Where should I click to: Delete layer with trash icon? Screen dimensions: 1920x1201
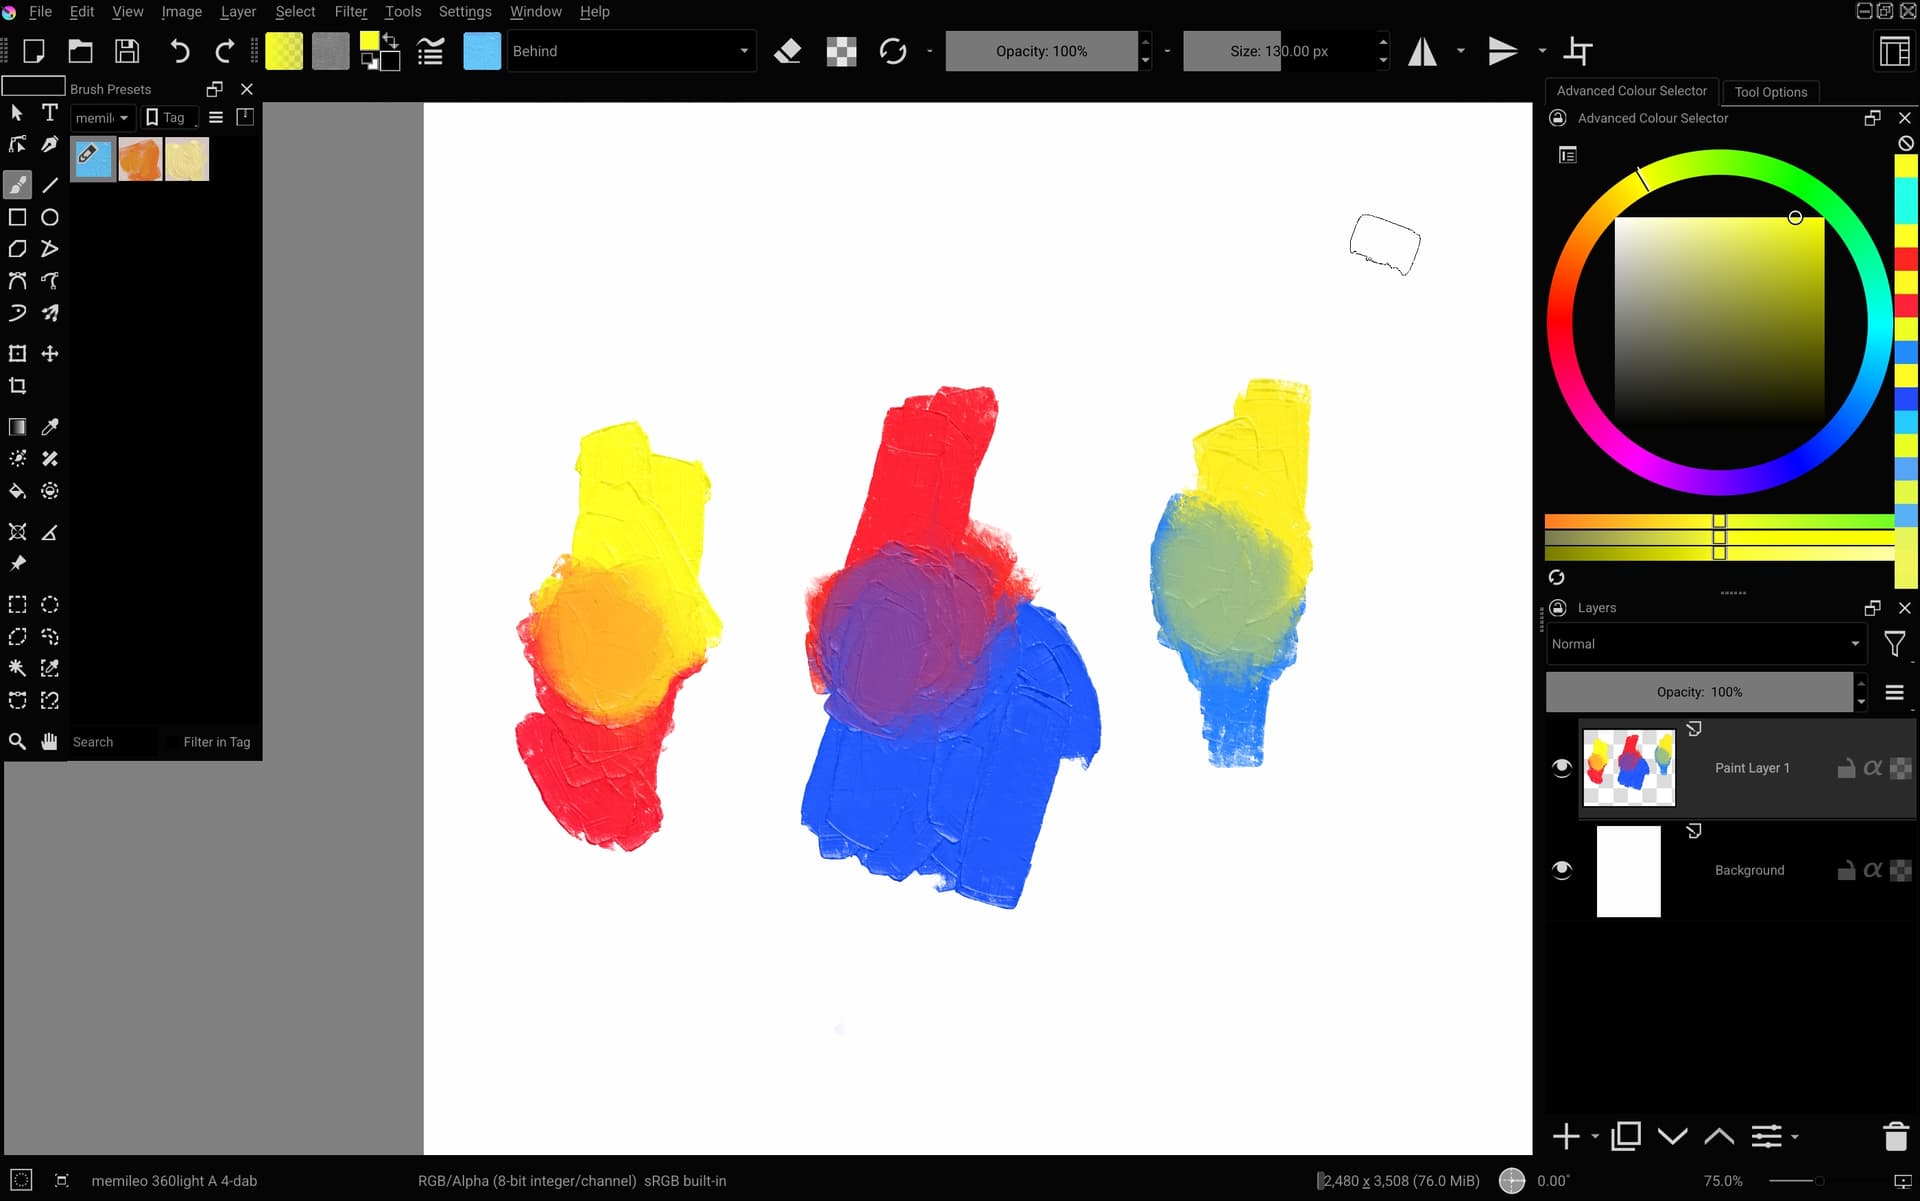1895,1137
